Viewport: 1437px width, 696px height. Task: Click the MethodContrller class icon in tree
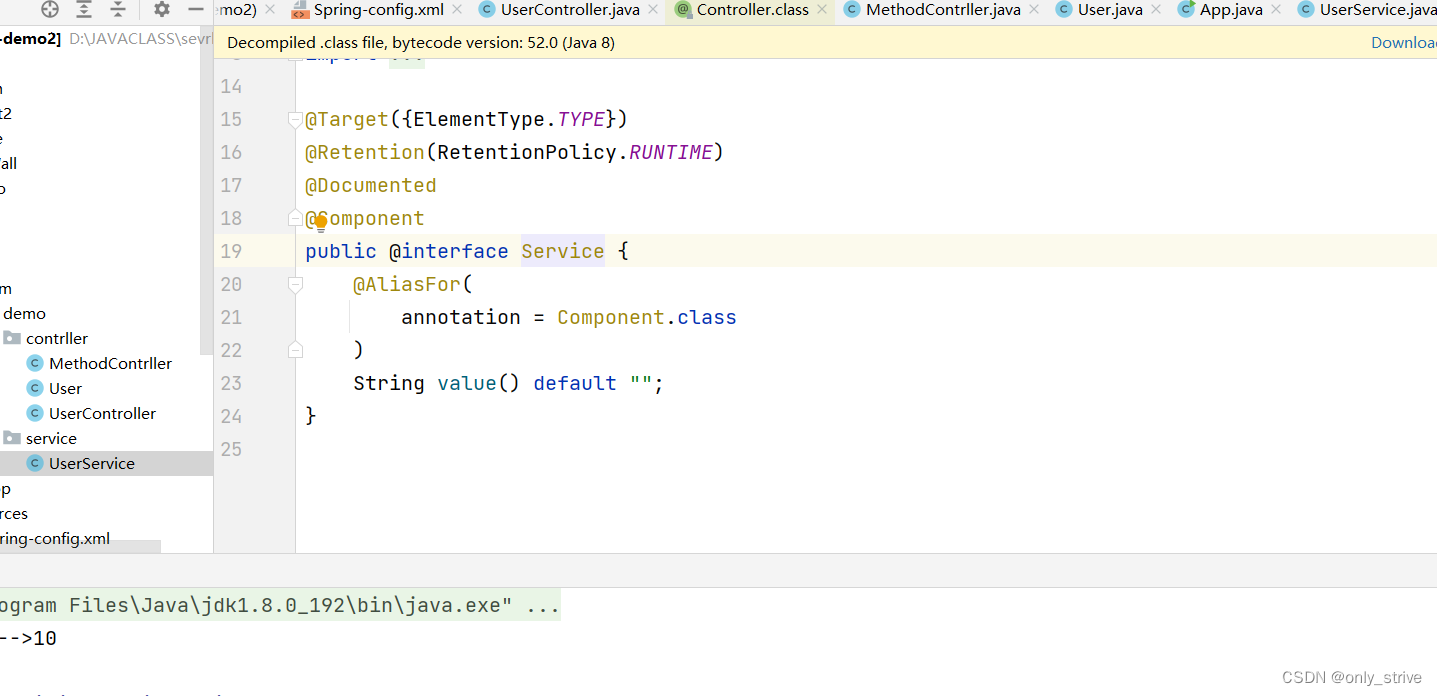click(35, 363)
